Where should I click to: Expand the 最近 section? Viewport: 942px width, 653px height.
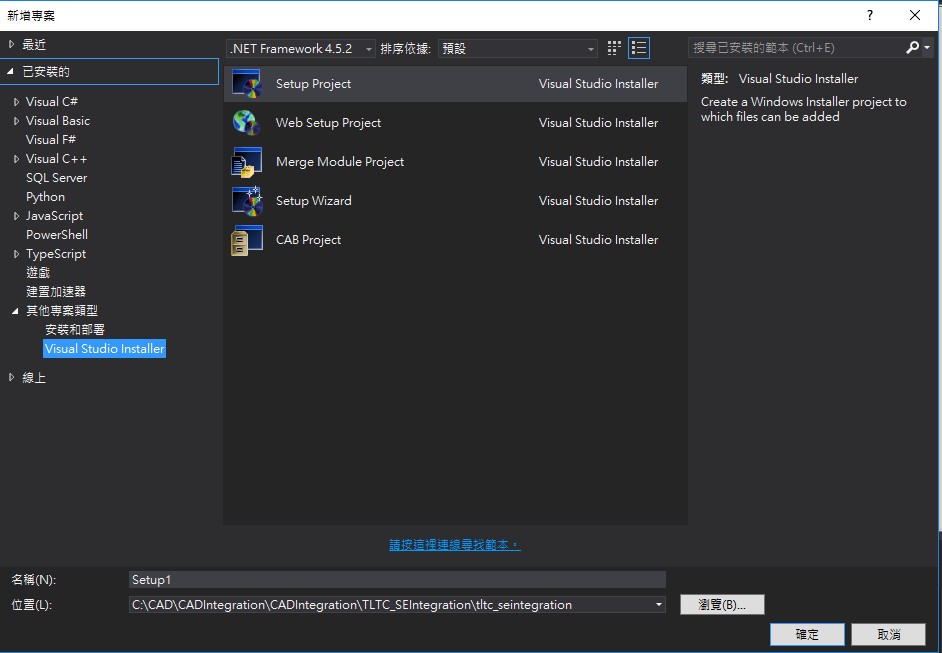tap(11, 44)
